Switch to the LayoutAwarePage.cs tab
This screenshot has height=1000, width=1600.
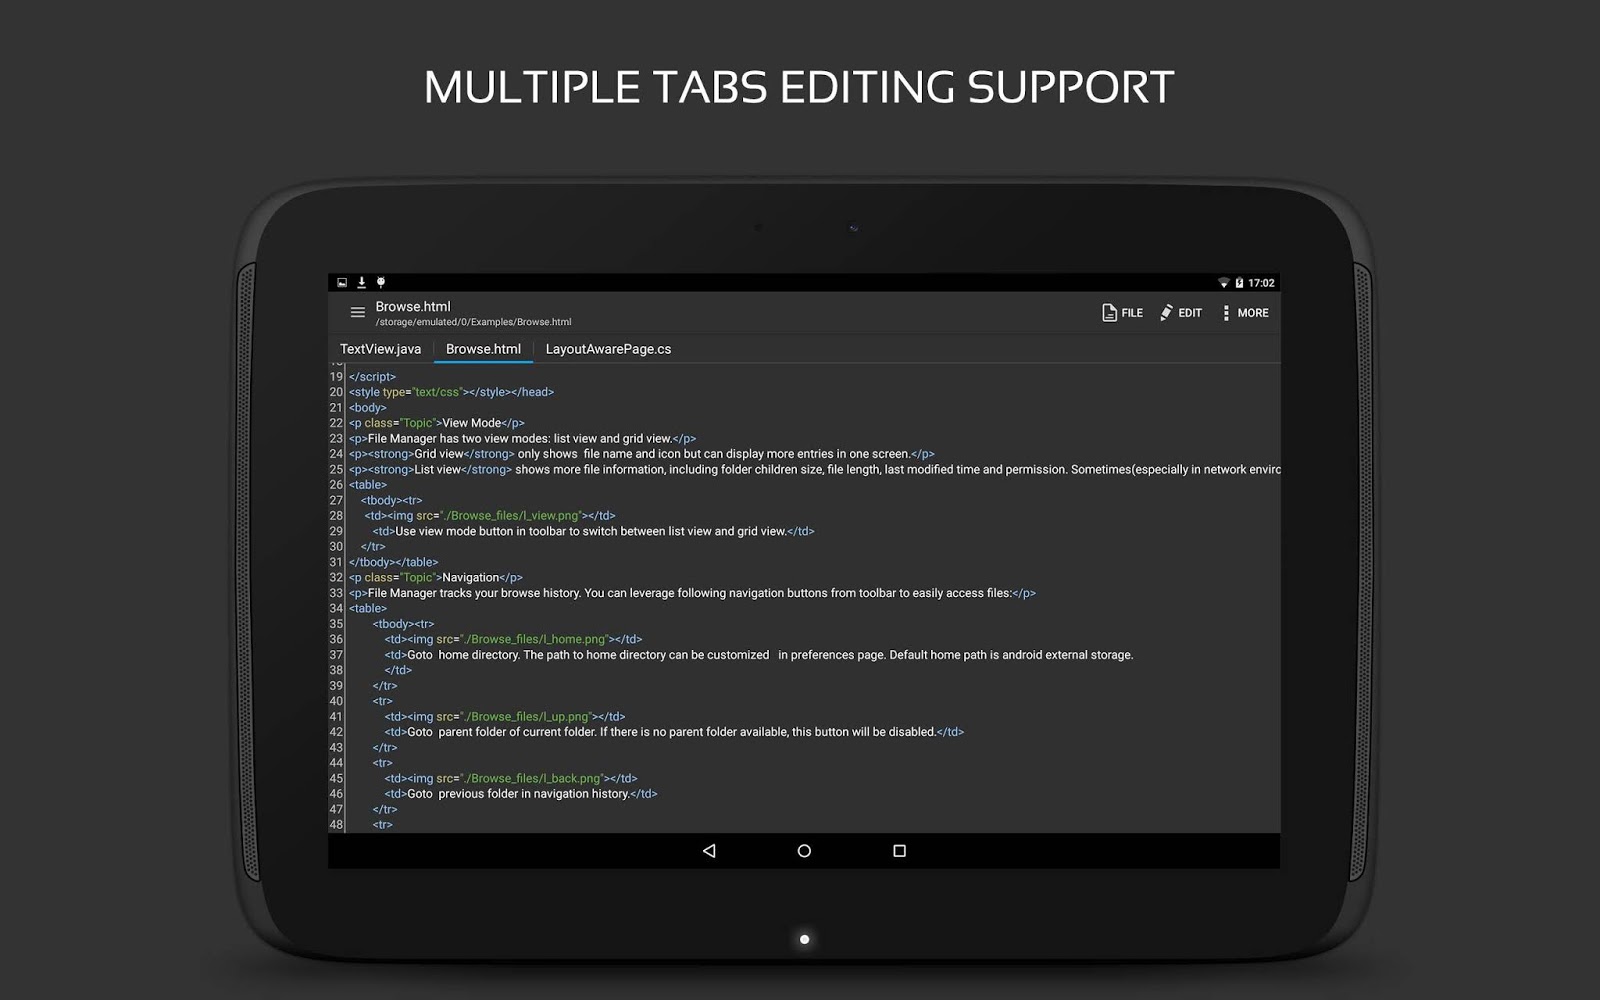[x=610, y=349]
